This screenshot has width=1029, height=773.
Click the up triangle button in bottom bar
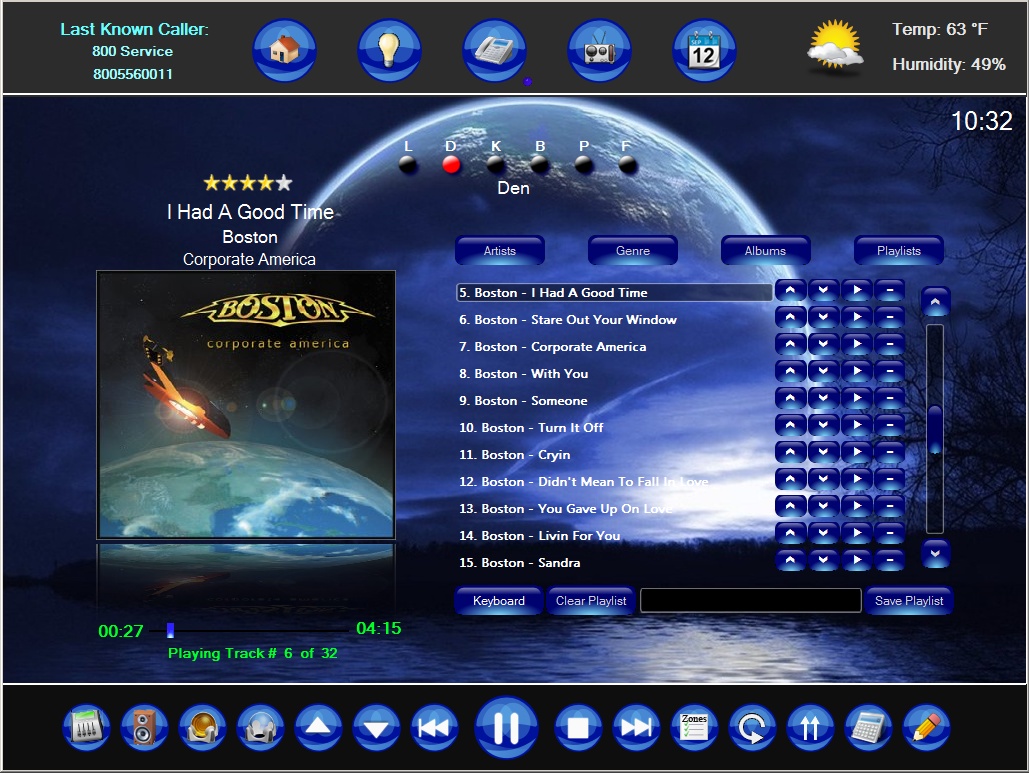coord(318,728)
